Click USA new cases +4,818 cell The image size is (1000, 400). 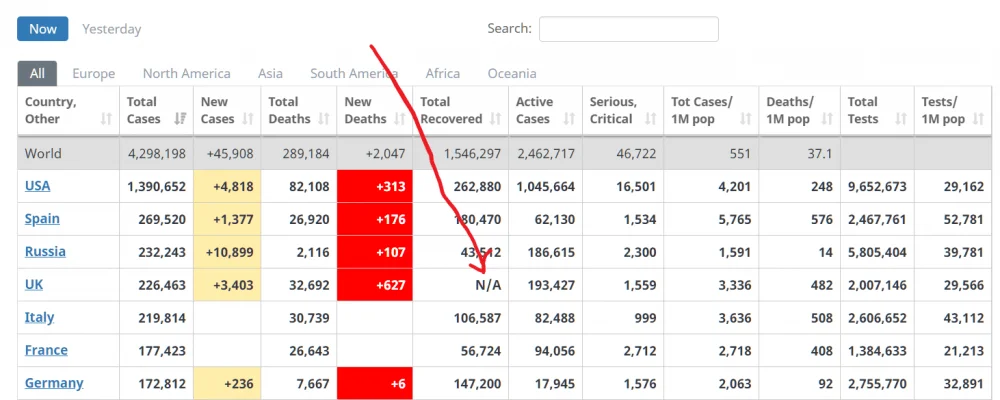pos(227,186)
